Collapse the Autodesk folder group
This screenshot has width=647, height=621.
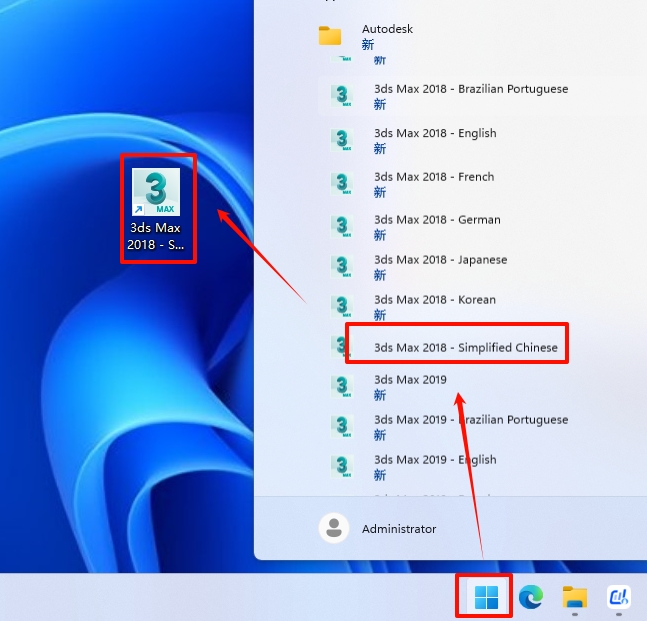387,30
